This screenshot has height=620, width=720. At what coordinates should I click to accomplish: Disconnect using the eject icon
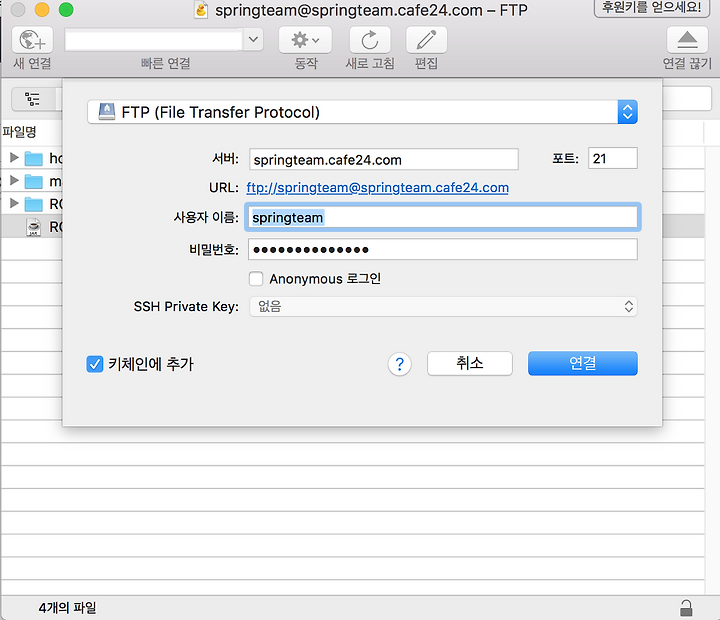point(687,40)
